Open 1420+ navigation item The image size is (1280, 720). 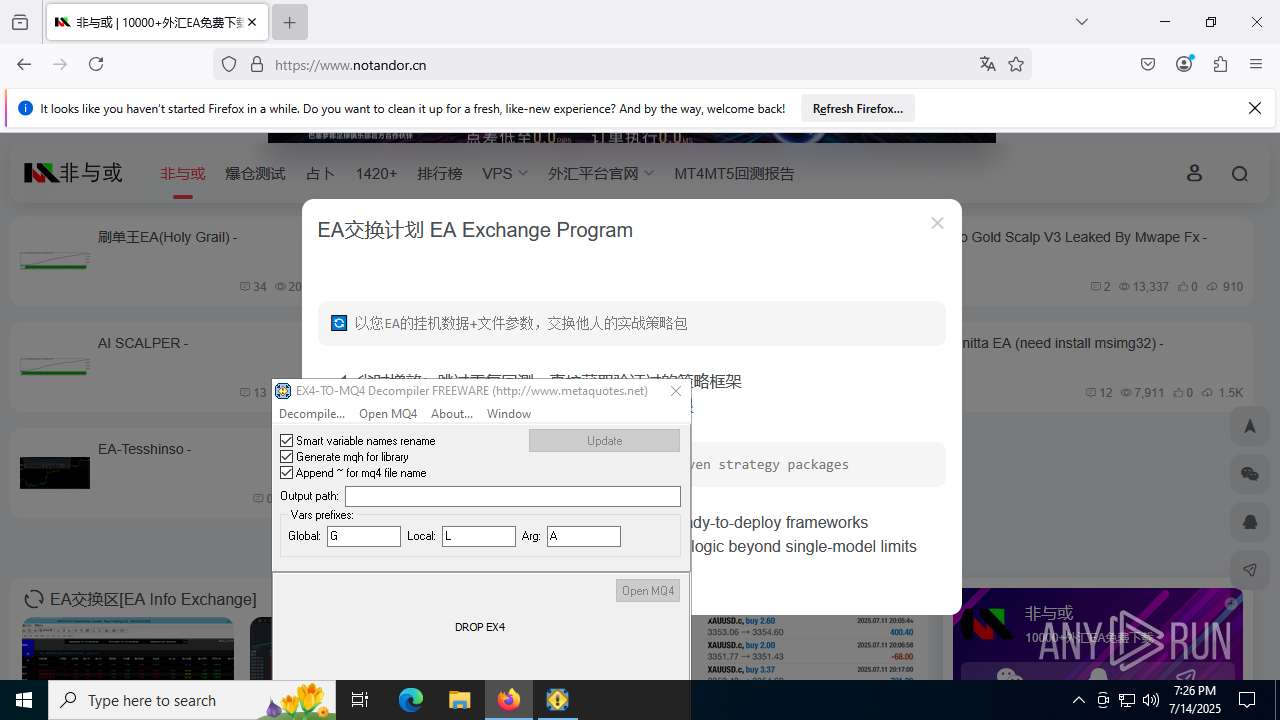376,173
